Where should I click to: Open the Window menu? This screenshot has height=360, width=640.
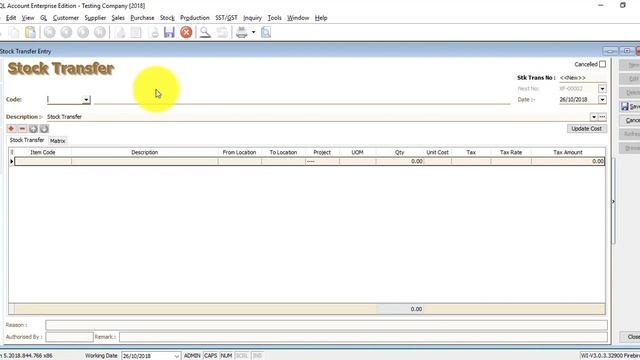point(298,18)
